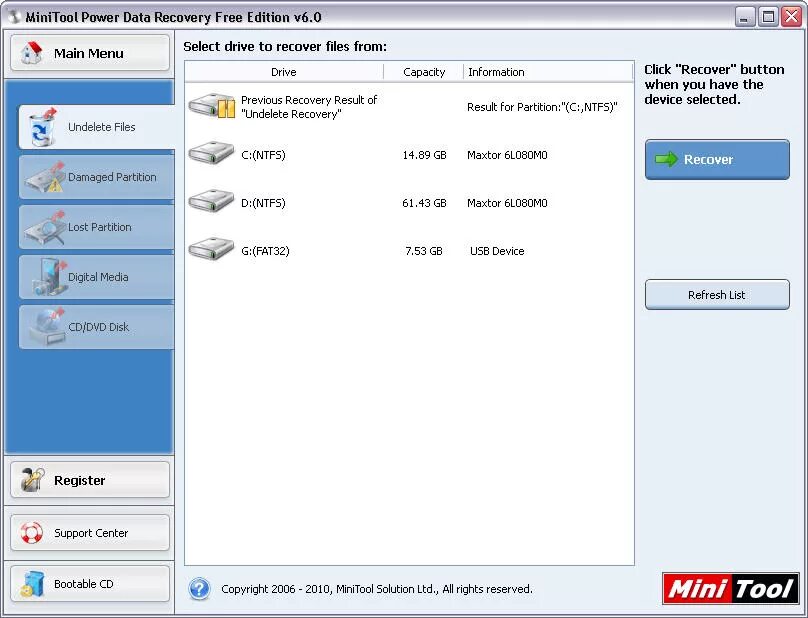Viewport: 808px width, 618px height.
Task: Click the green arrow on Recover button
Action: (x=666, y=159)
